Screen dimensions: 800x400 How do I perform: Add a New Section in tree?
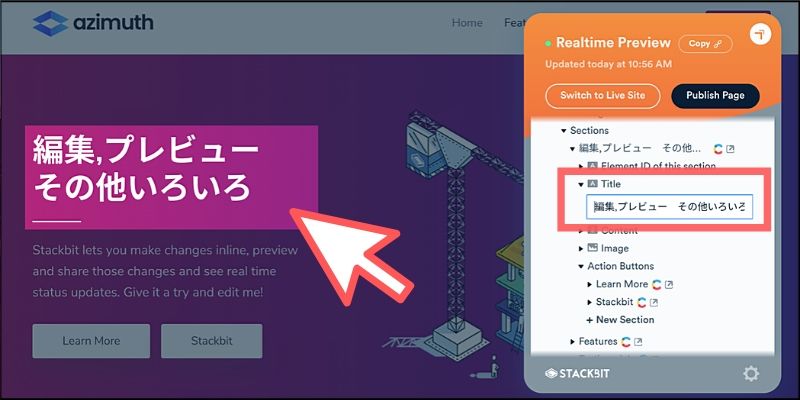point(620,320)
